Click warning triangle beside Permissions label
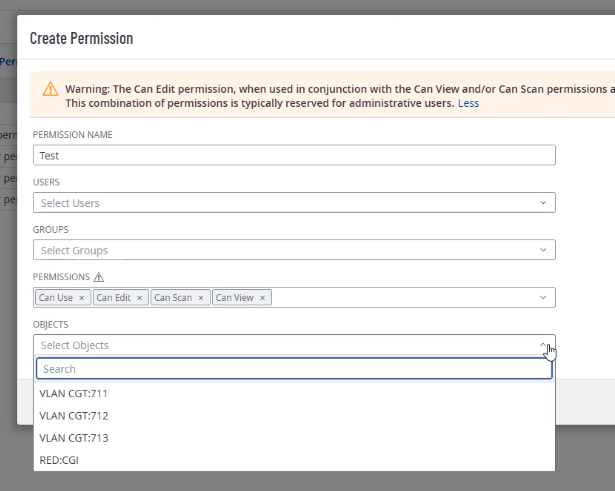Viewport: 615px width, 491px height. point(99,277)
